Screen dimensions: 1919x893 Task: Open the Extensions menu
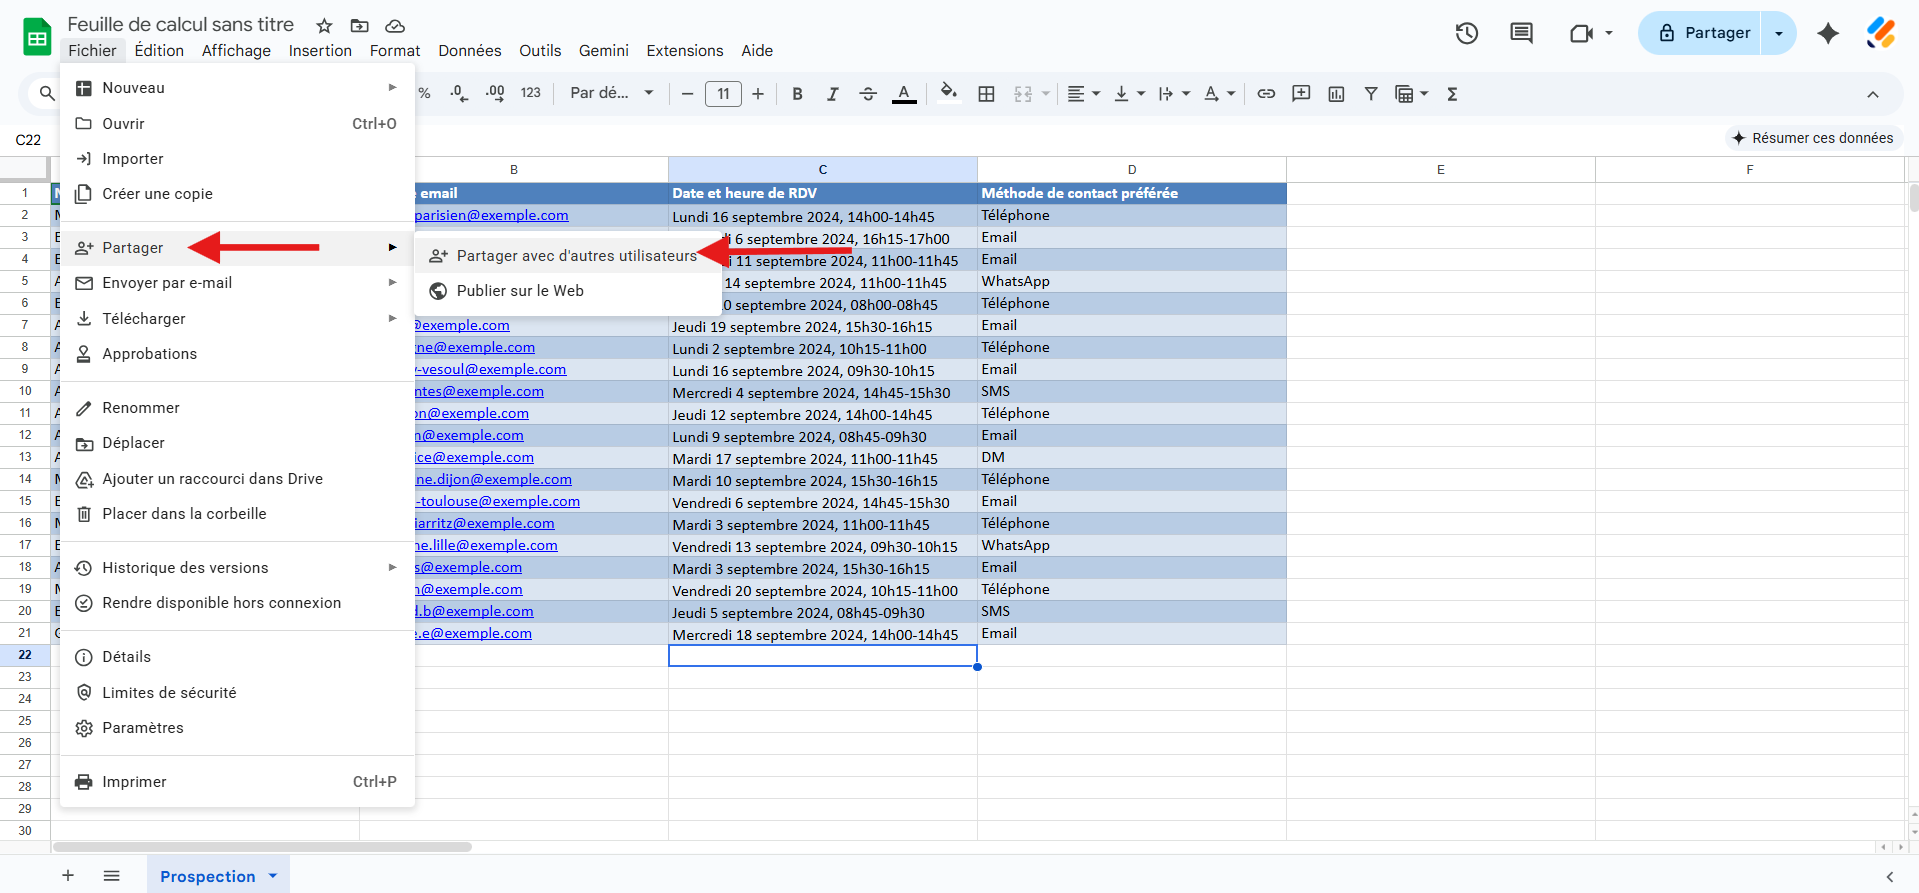click(685, 51)
